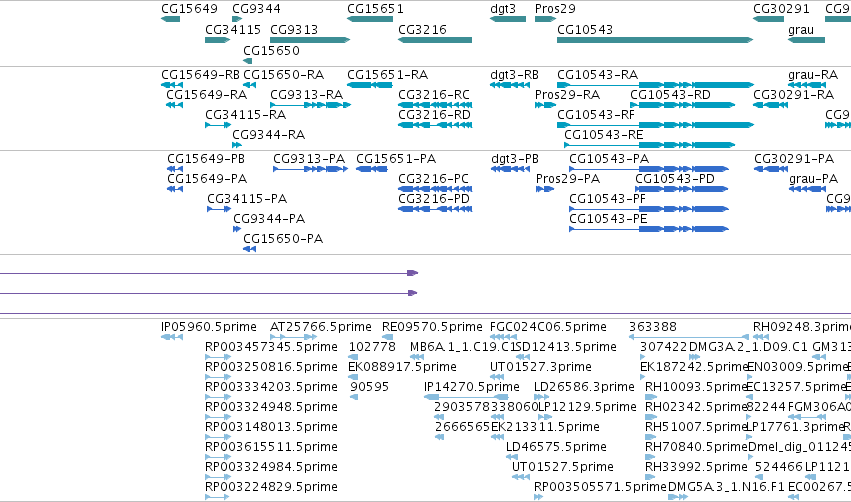
Task: Select protein CG15650-PA
Action: click(x=249, y=249)
